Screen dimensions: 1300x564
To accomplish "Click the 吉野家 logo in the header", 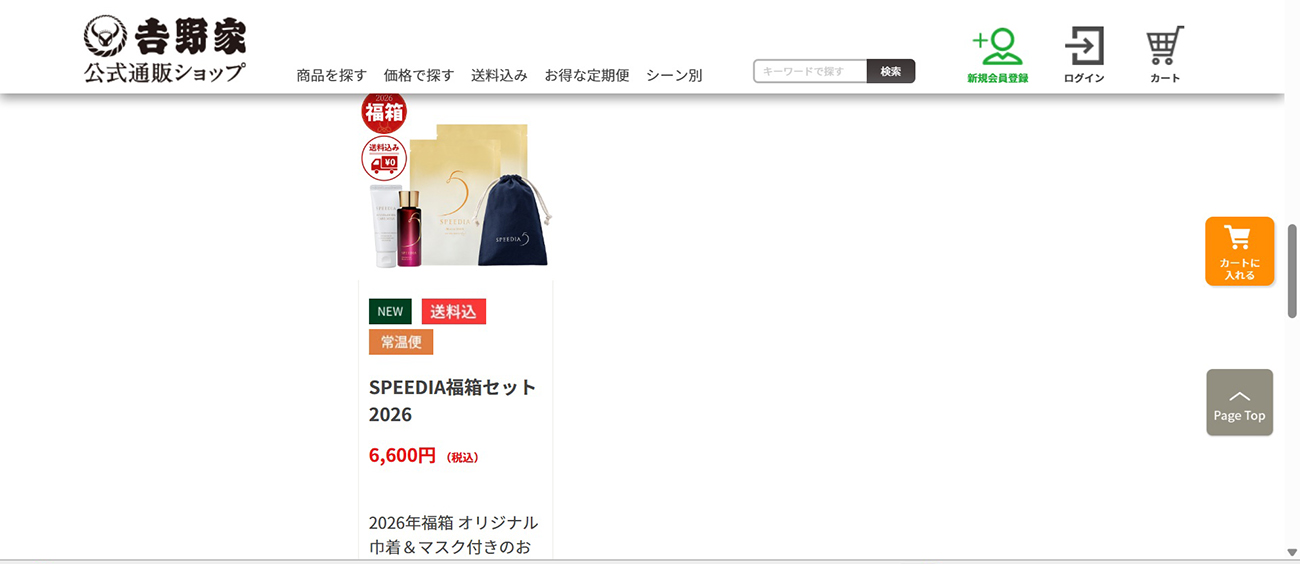I will tap(165, 50).
